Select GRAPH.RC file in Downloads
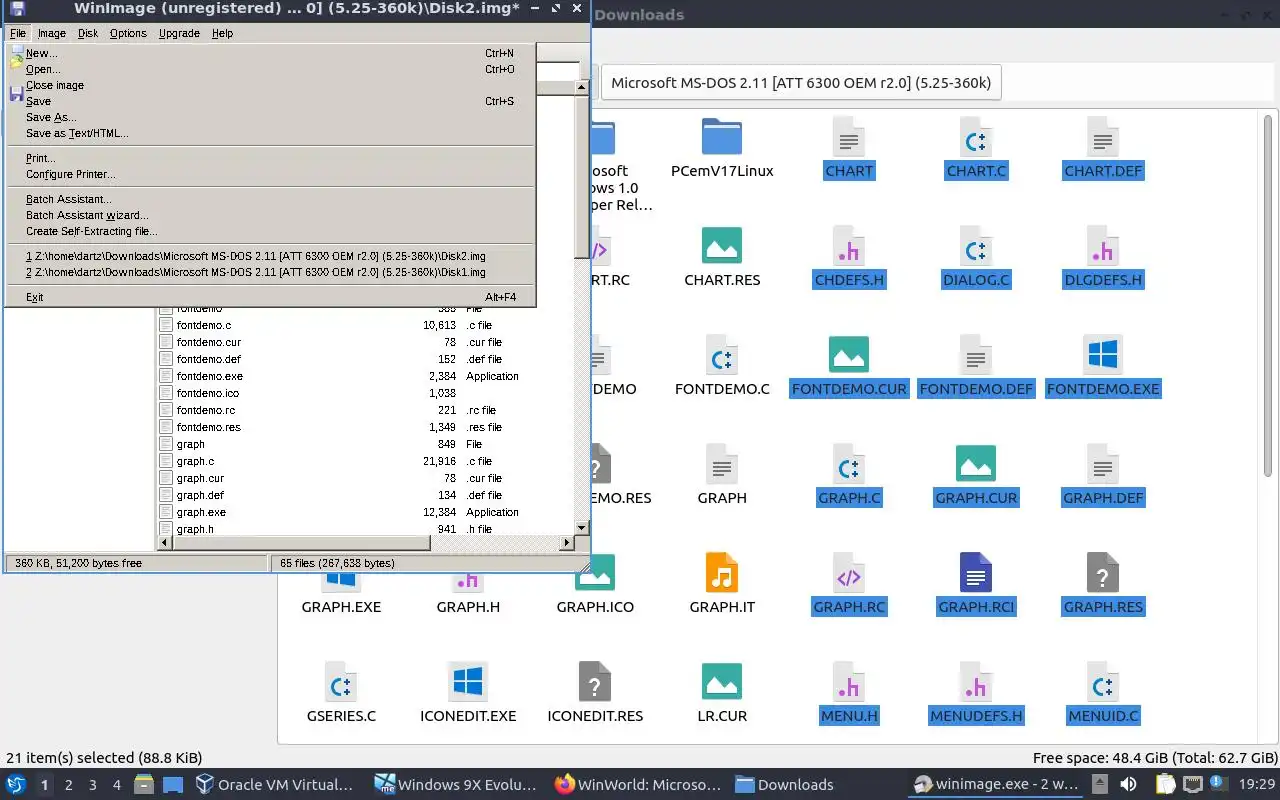 (849, 584)
